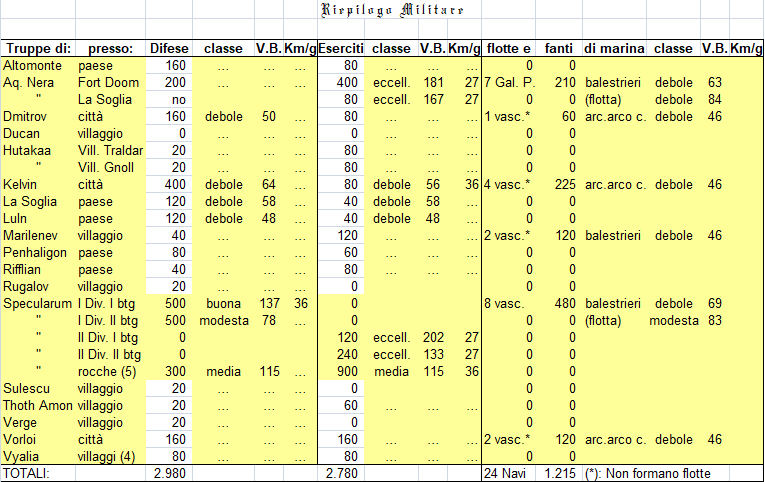Select the 'Vill. Gnoll' cell
765x482 pixels.
click(106, 167)
